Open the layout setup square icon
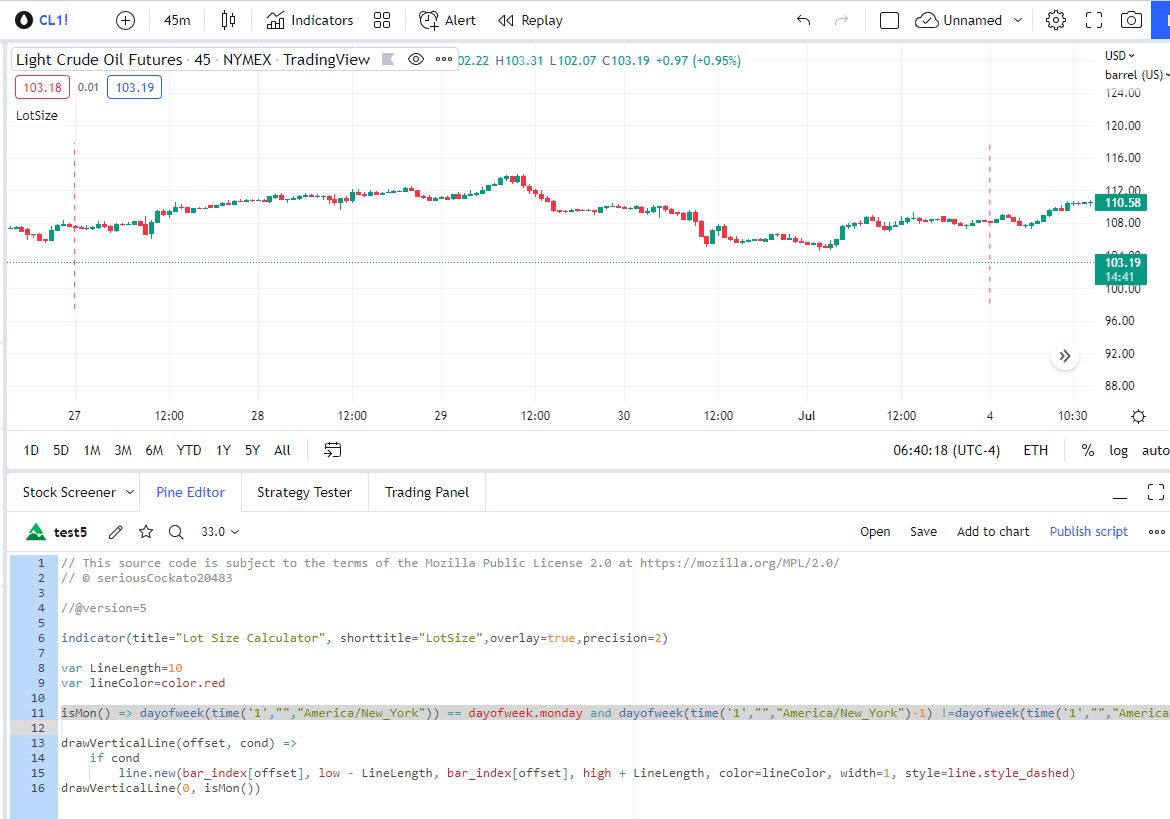Image resolution: width=1170 pixels, height=819 pixels. click(x=889, y=20)
